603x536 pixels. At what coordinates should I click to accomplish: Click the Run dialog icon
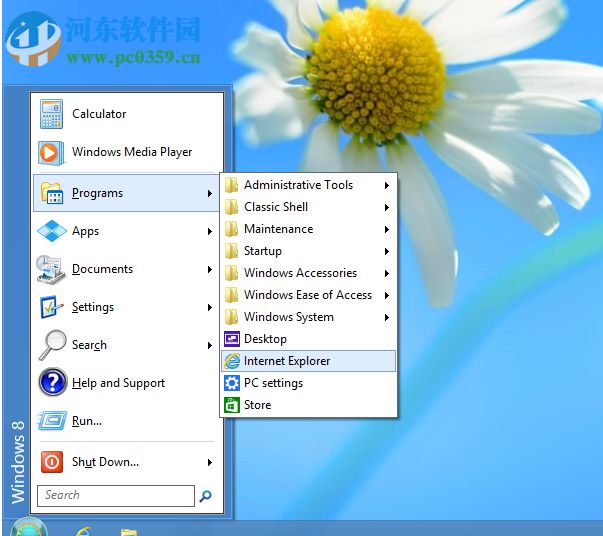pos(52,421)
